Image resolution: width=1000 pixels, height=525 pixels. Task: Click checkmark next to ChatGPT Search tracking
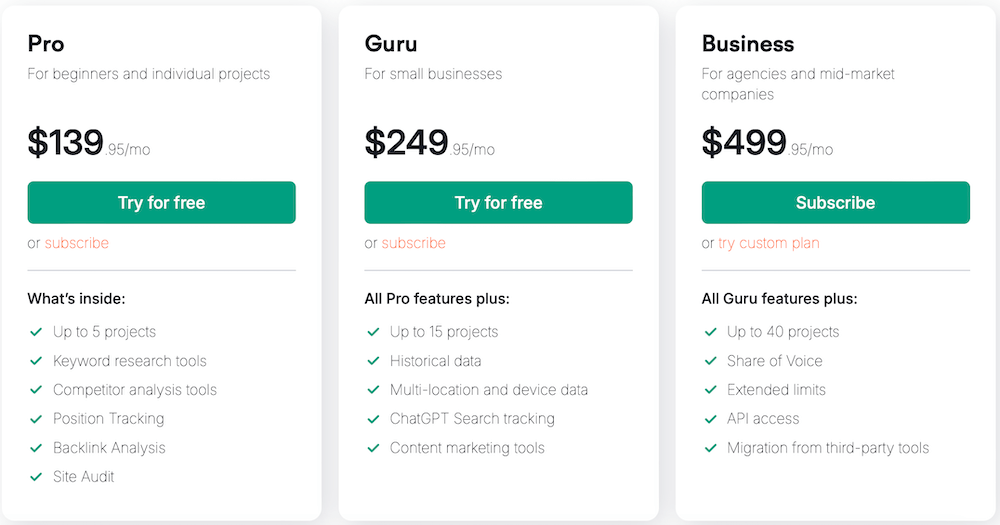click(373, 418)
